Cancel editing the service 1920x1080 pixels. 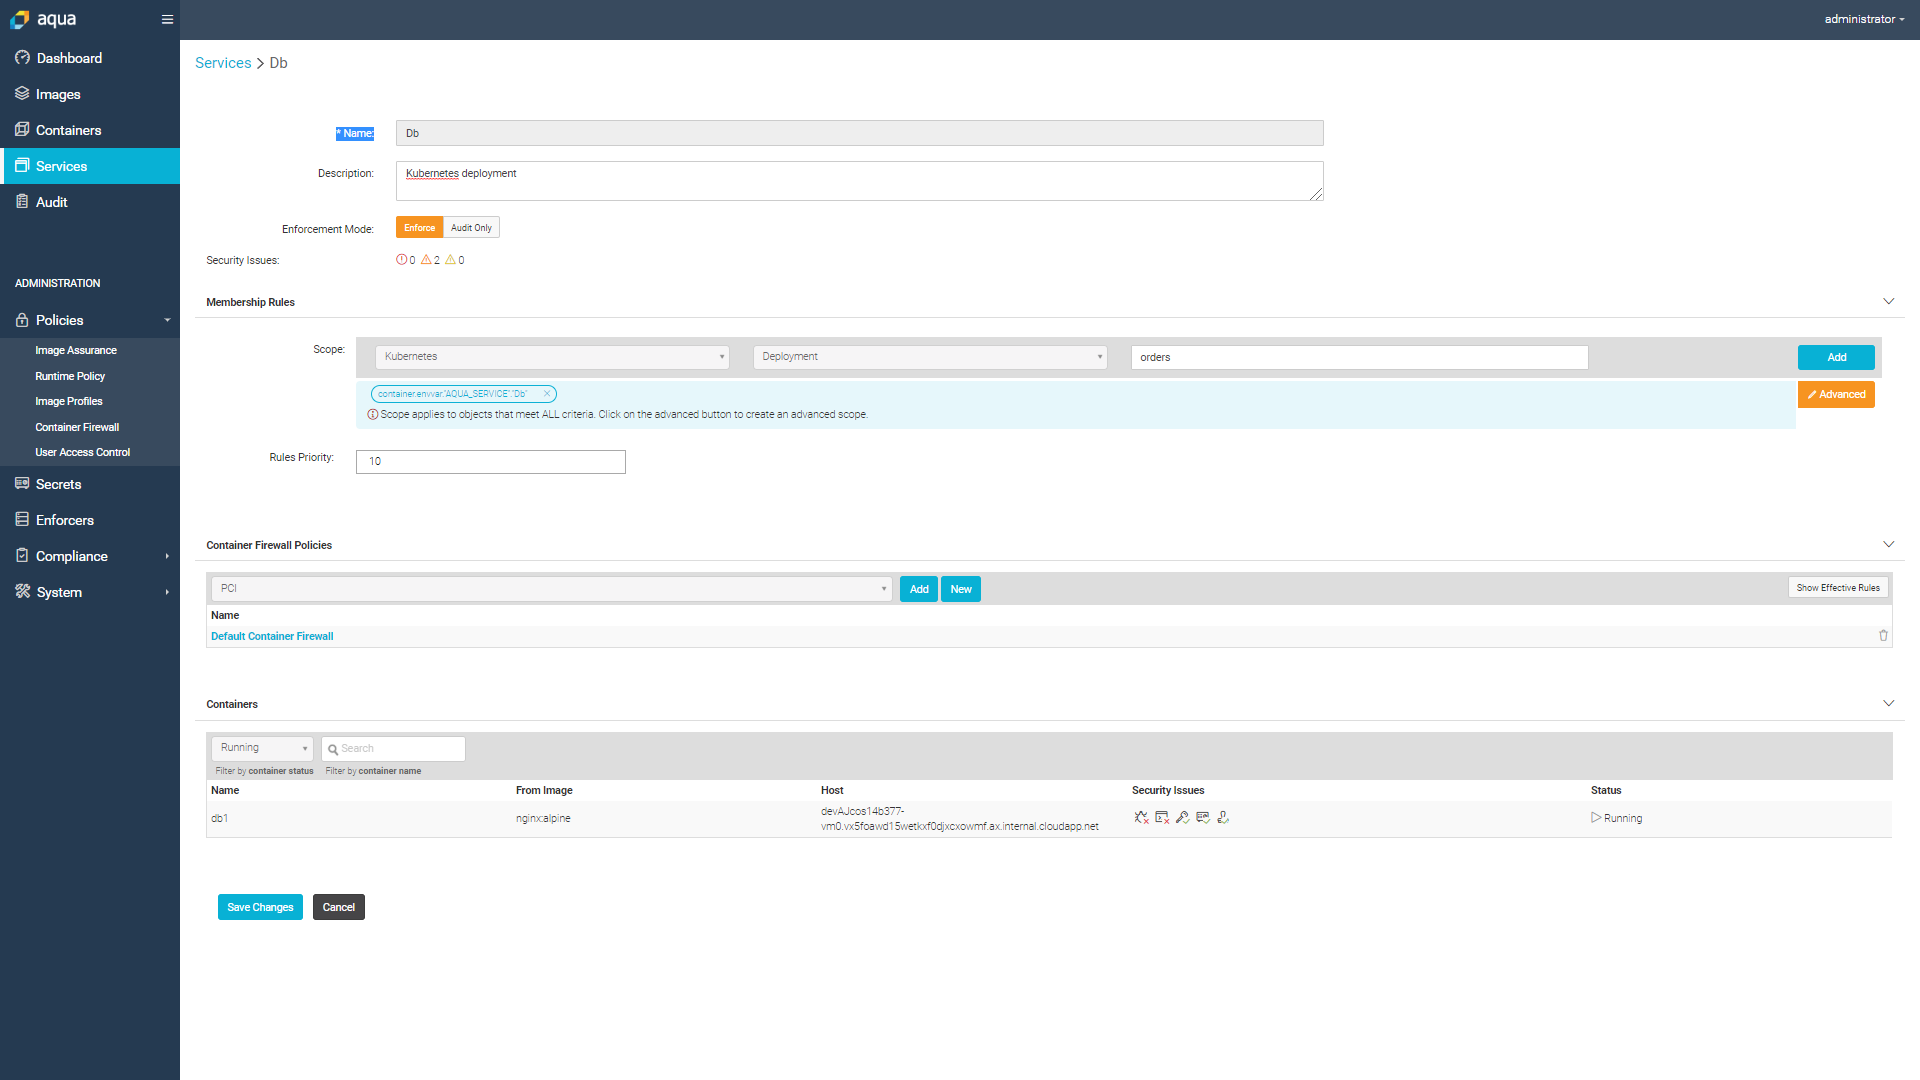coord(339,907)
